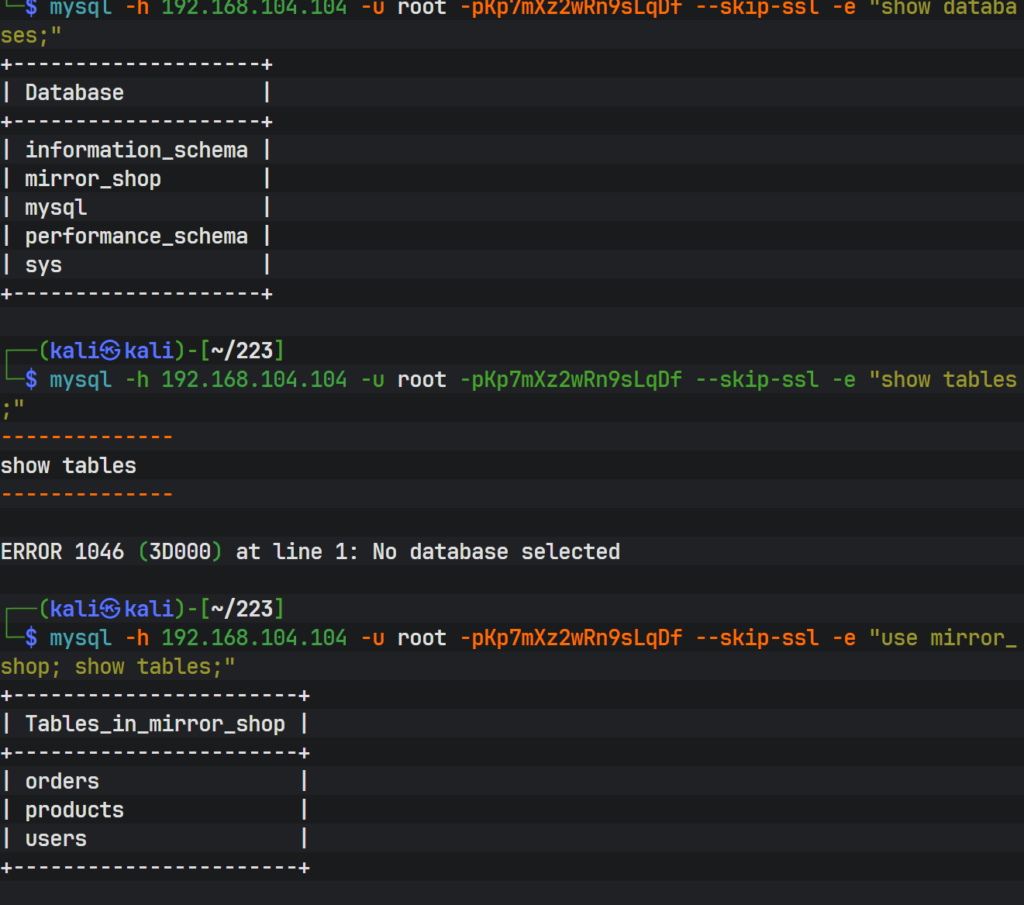
Task: Click the mysql entry in database list
Action: pyautogui.click(x=56, y=208)
